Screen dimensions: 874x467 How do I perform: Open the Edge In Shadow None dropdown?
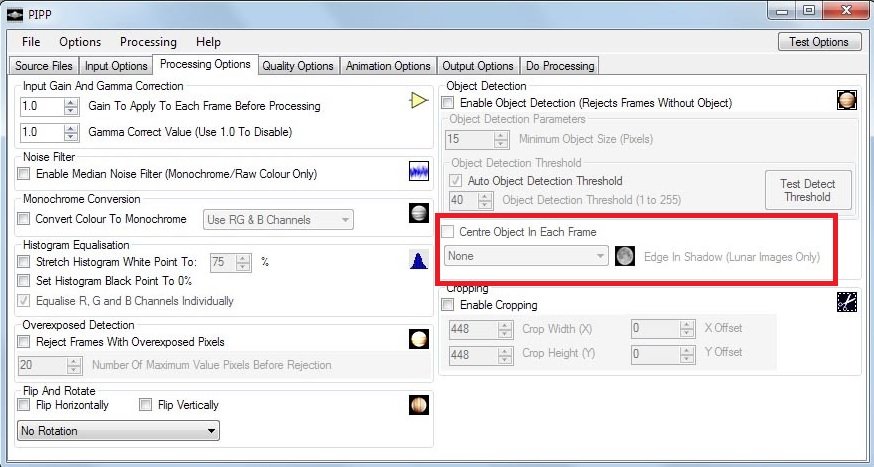pos(526,256)
